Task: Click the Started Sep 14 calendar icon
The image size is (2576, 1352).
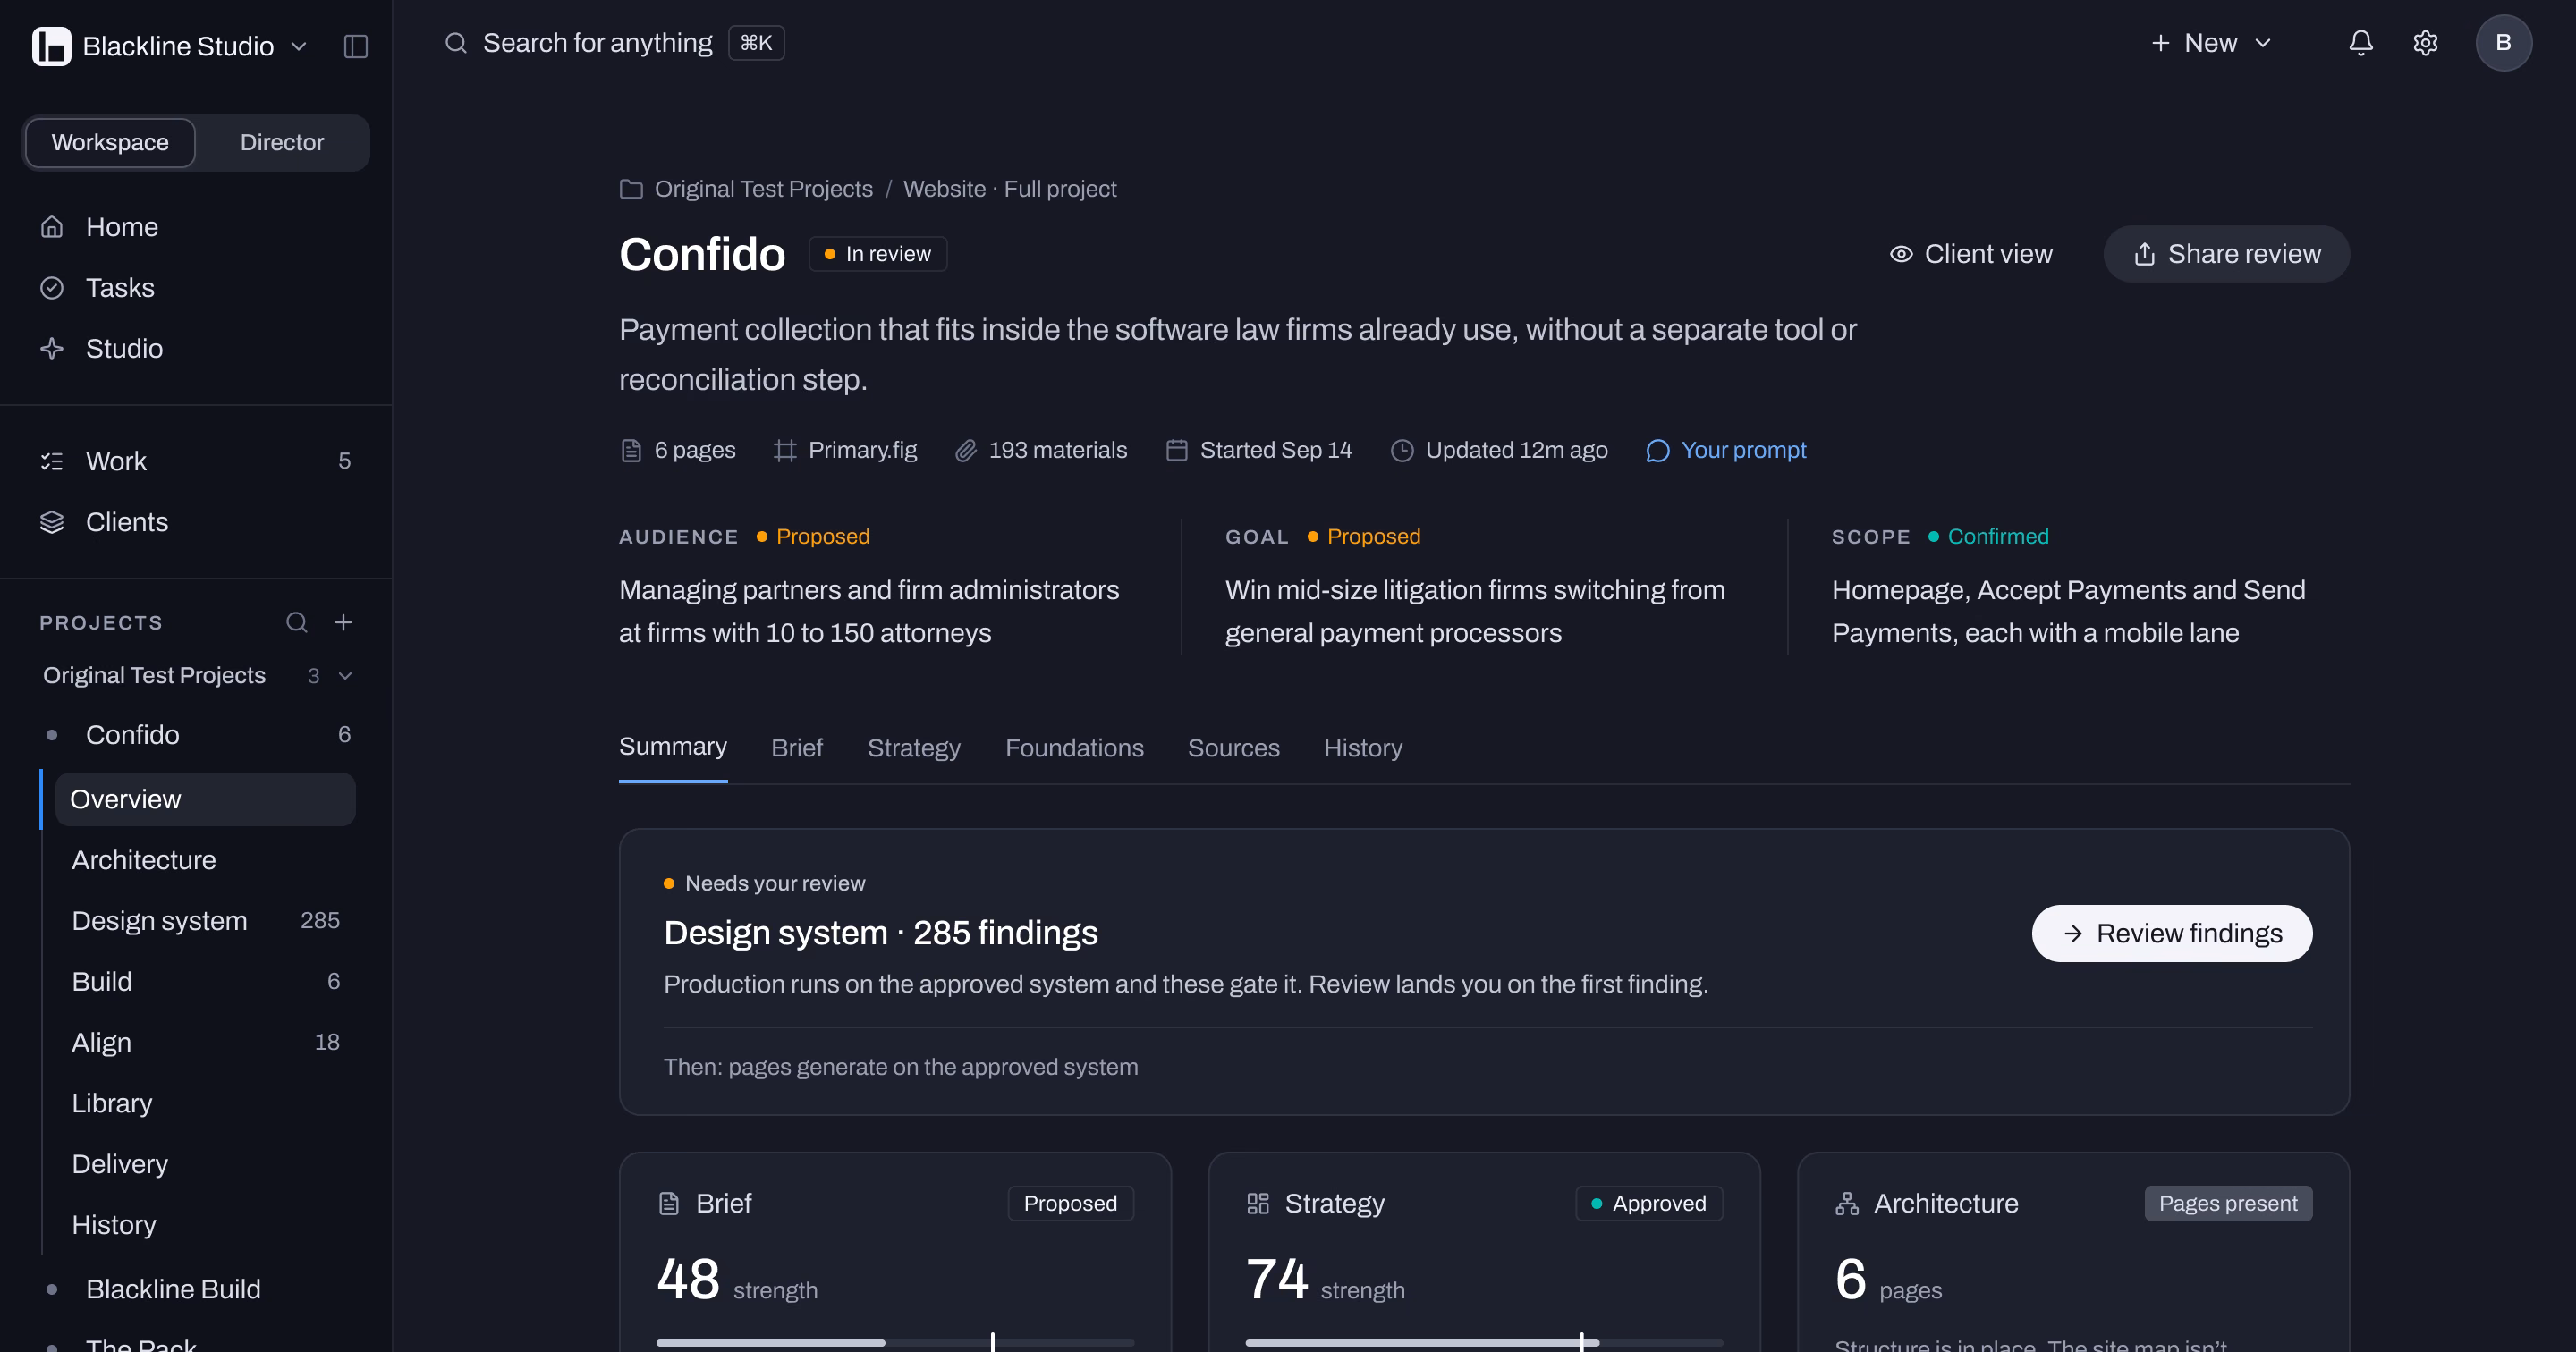Action: point(1177,451)
